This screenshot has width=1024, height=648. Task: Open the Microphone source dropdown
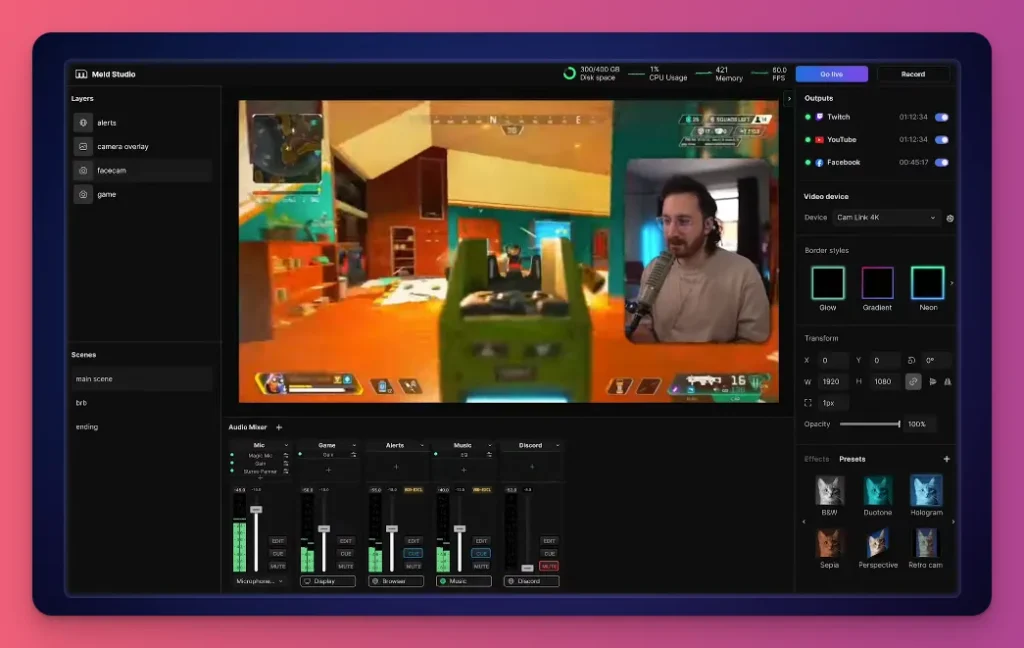259,581
